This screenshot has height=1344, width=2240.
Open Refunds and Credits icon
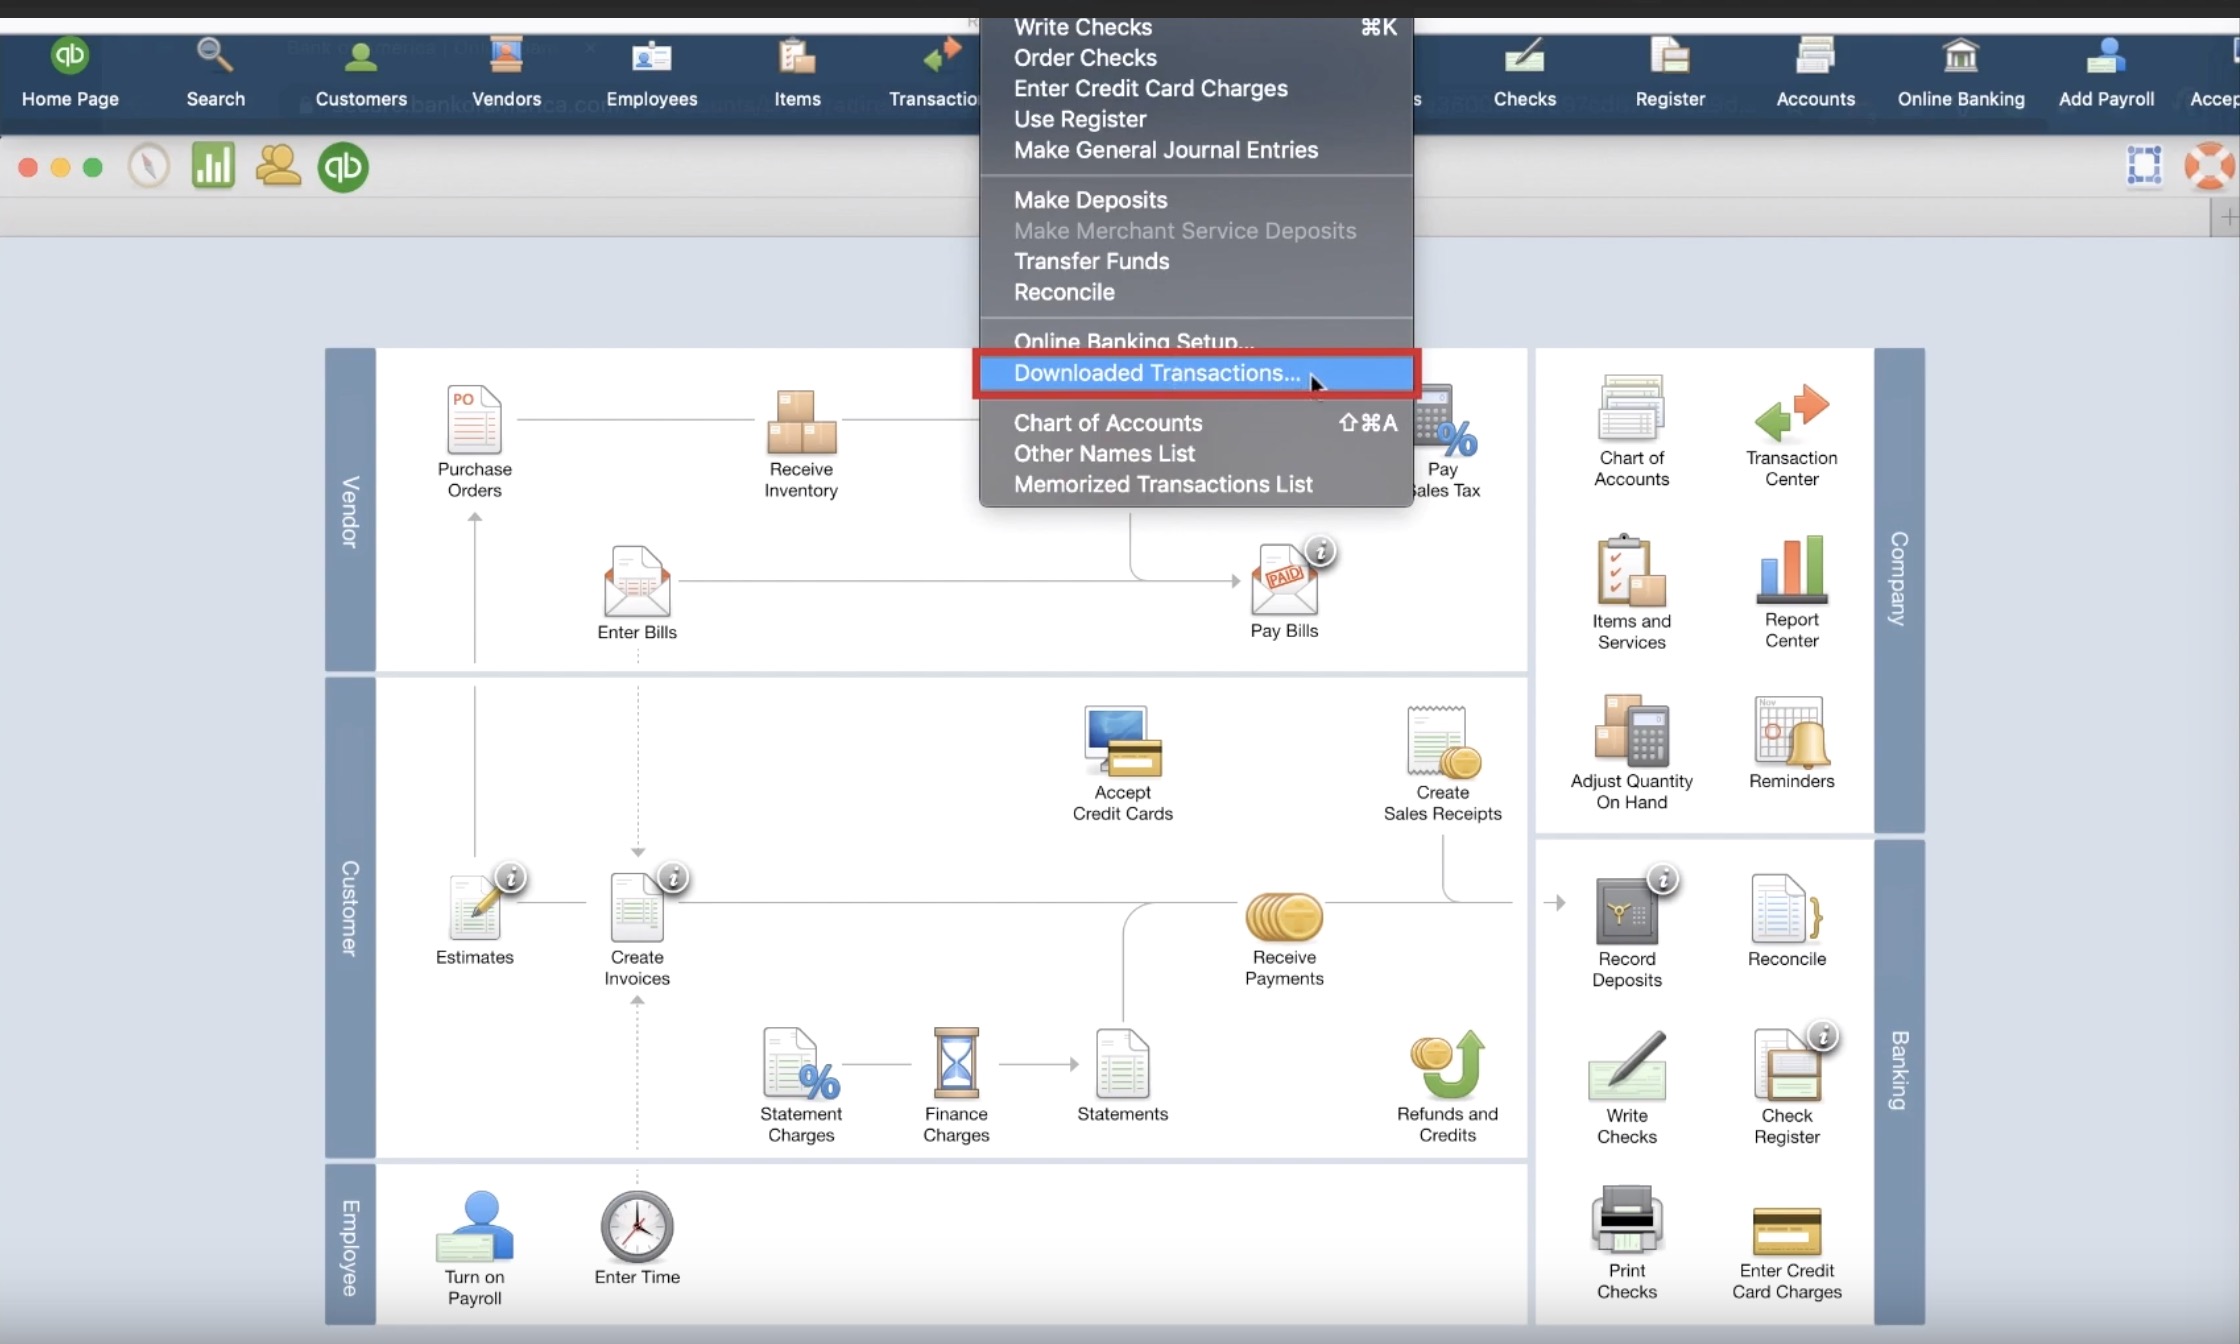pos(1447,1064)
